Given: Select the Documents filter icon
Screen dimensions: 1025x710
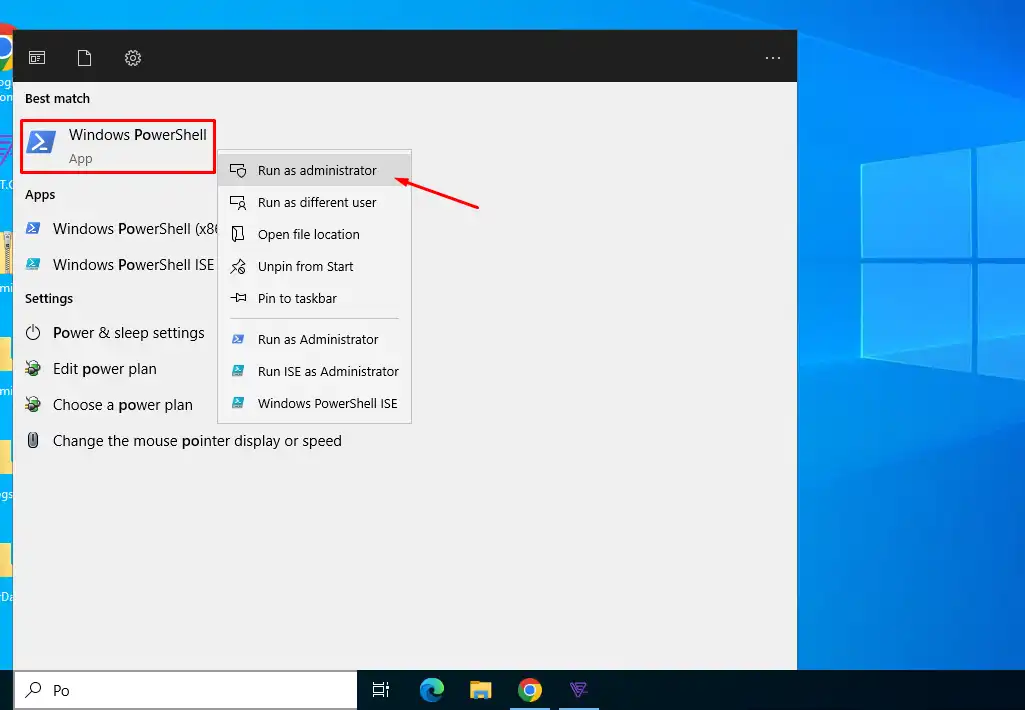Looking at the screenshot, I should click(x=84, y=58).
